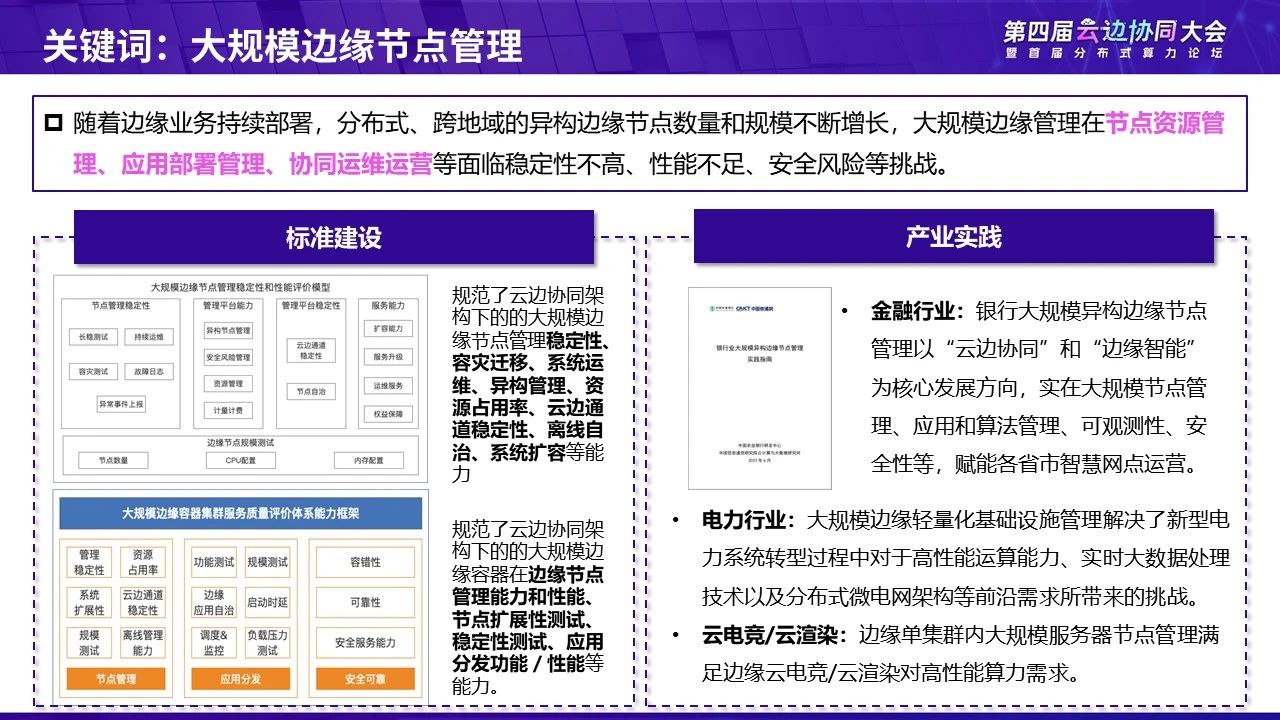Select the 边缘应用自治 box

214,602
